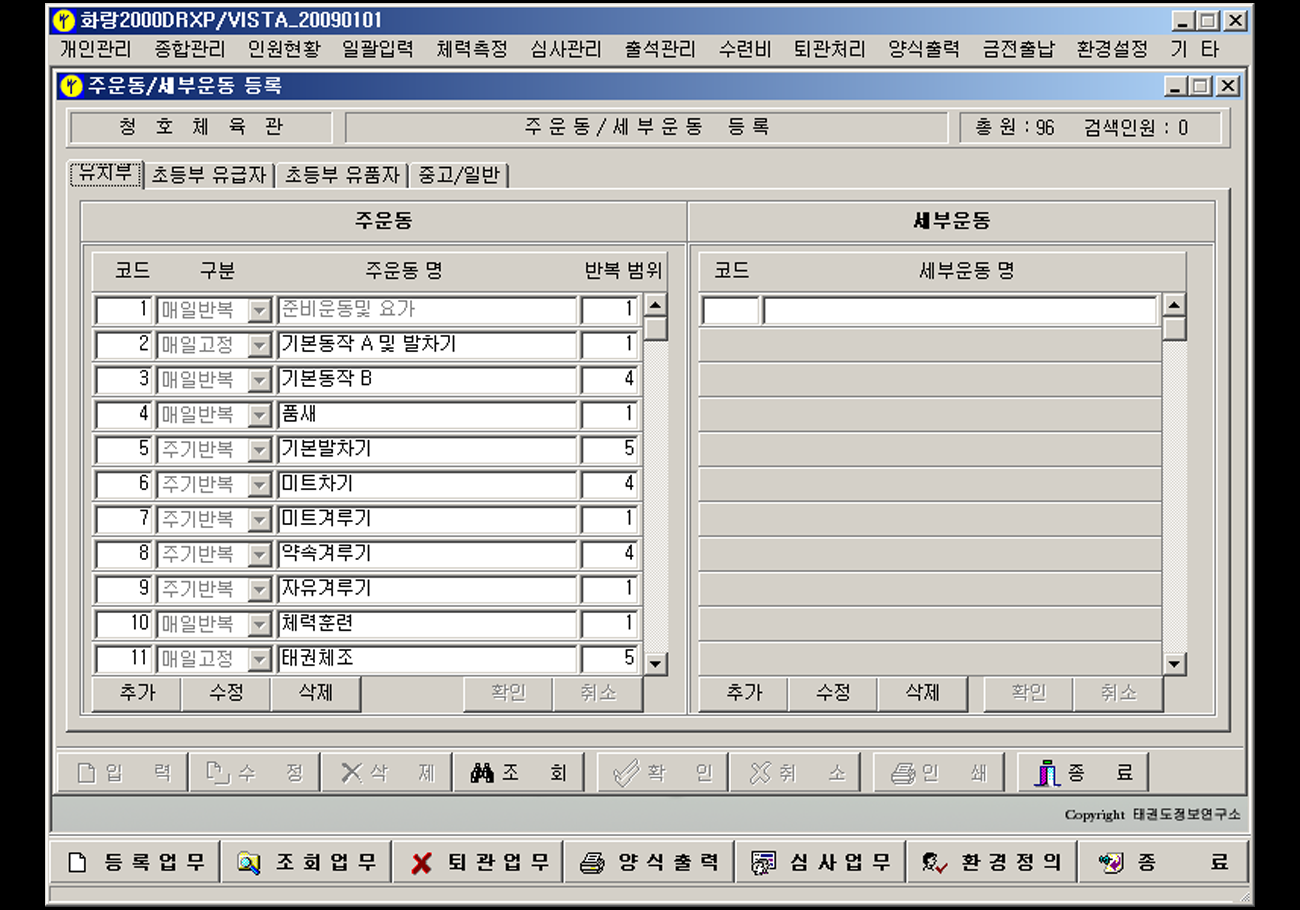
Task: Select the 중고/일반 tab
Action: pyautogui.click(x=460, y=175)
